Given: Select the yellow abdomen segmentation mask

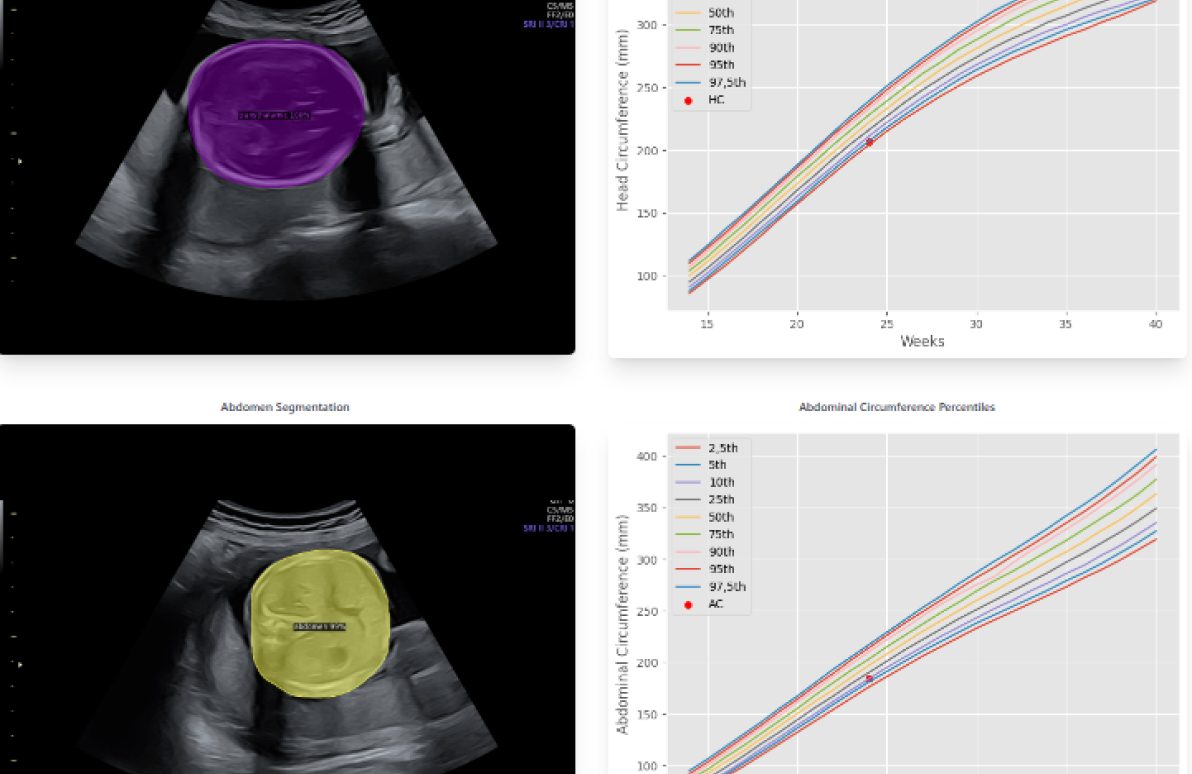Looking at the screenshot, I should 319,624.
